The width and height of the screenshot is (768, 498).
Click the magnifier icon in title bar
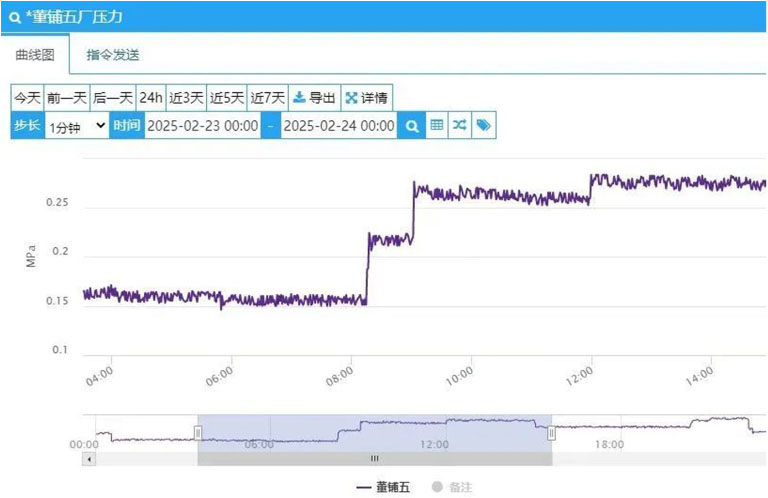click(x=15, y=18)
